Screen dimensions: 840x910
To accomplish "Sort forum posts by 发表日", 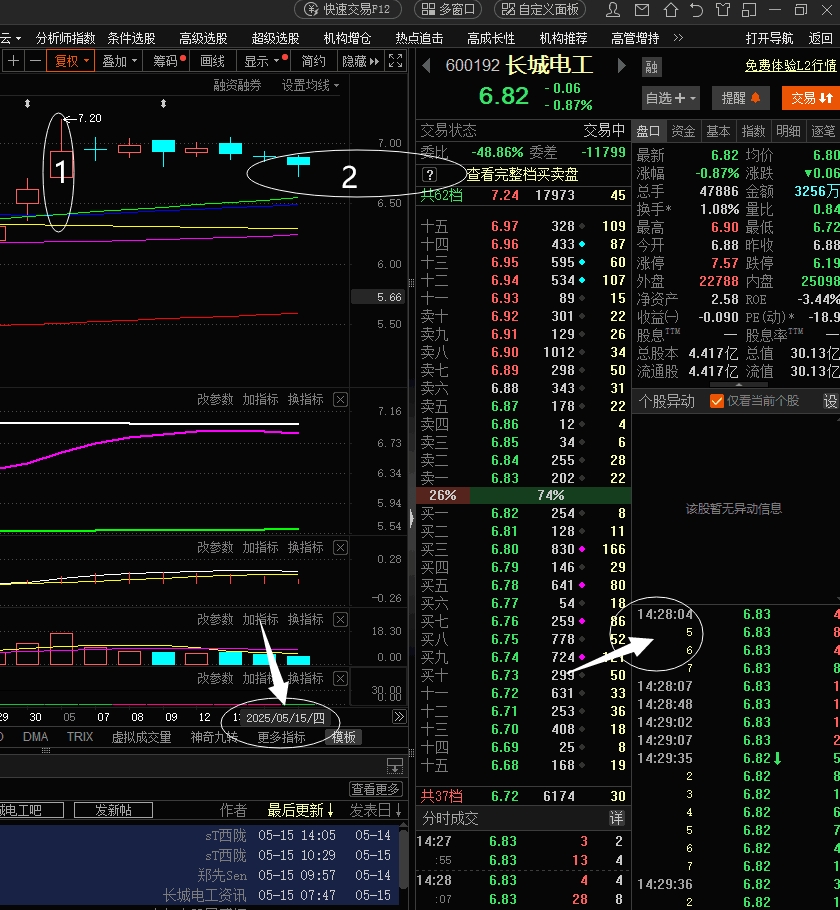I will coord(376,810).
